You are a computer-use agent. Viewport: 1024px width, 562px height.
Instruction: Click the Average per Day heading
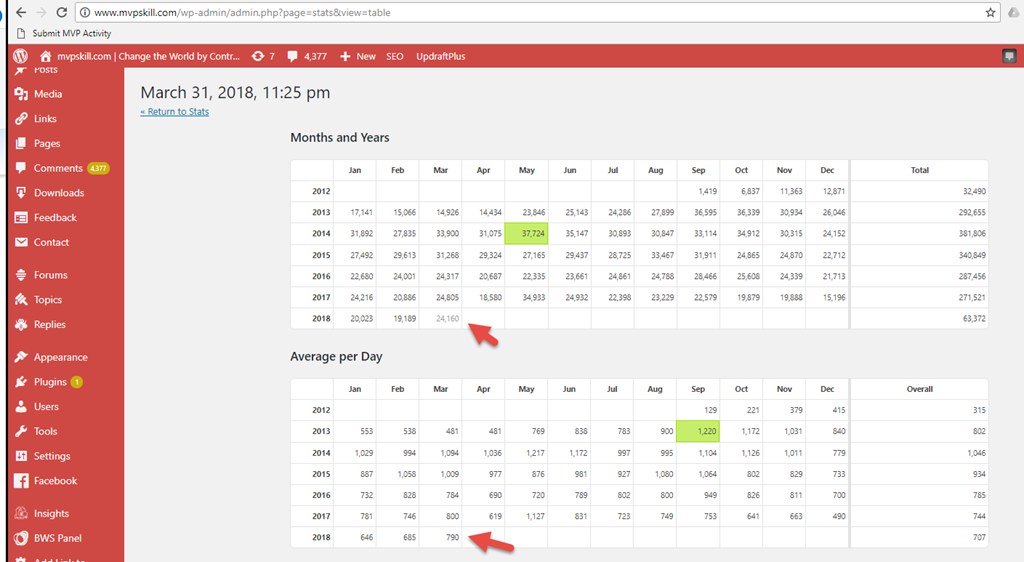(x=336, y=356)
